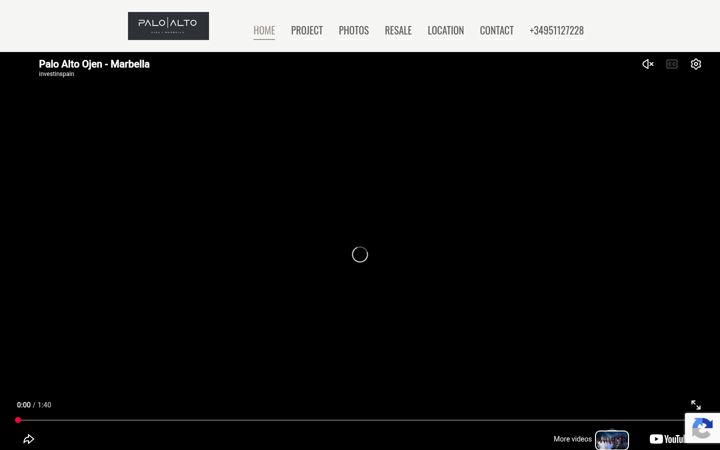Select RESALE in the navigation

point(398,30)
